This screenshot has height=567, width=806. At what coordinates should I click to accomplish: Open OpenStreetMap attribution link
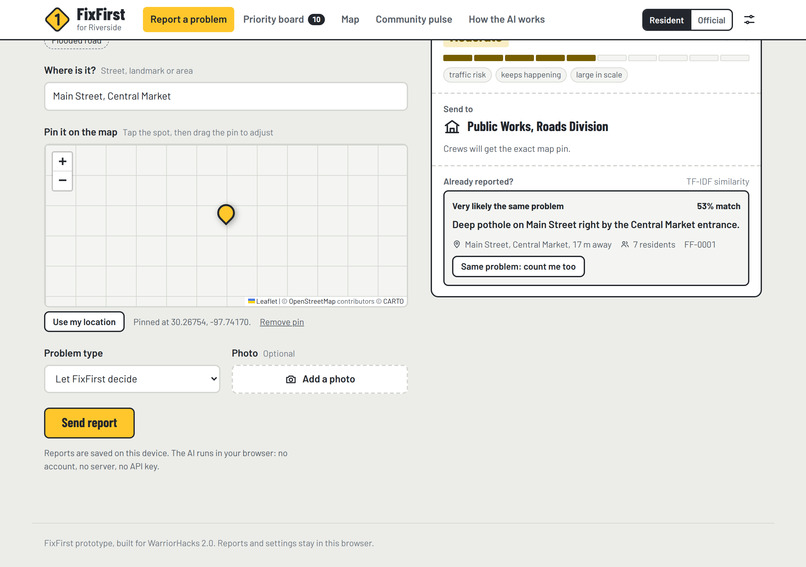(312, 301)
